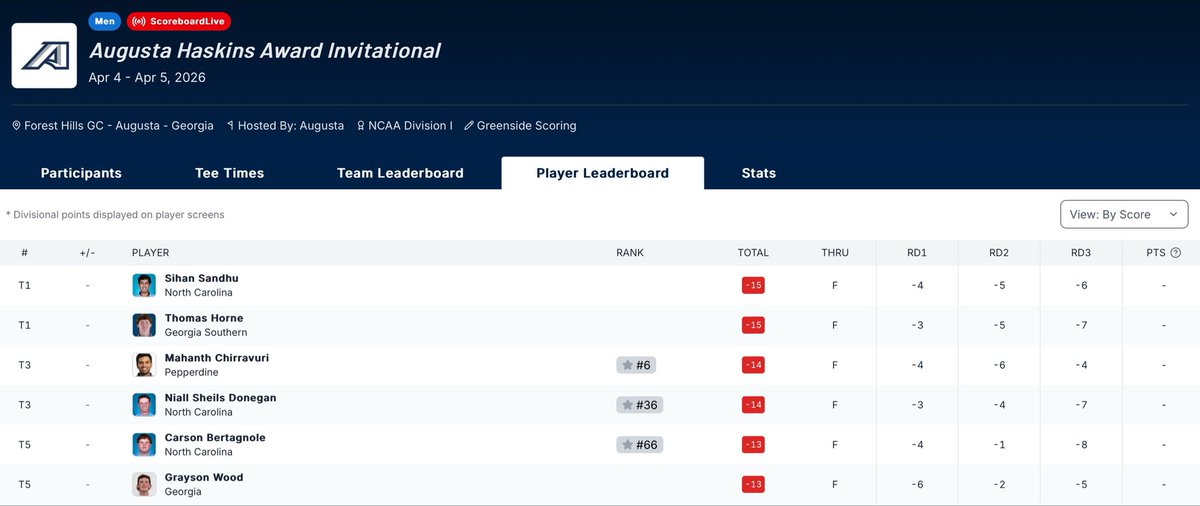
Task: Open the Team Leaderboard tab
Action: tap(400, 173)
